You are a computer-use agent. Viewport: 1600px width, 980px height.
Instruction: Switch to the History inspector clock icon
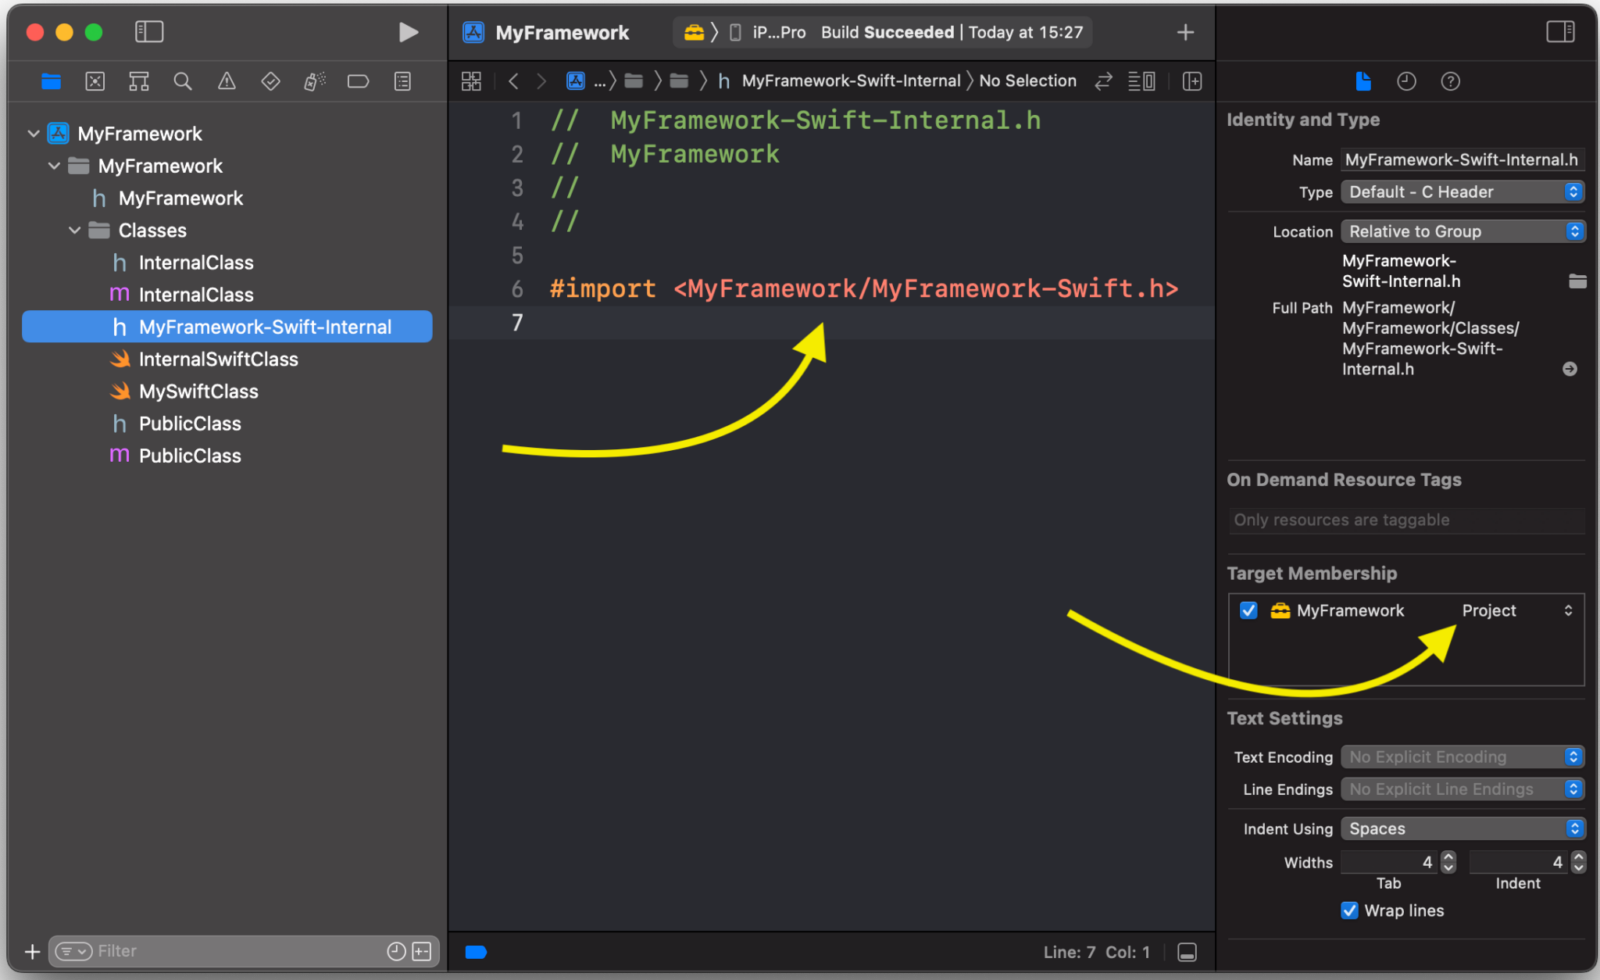click(1406, 81)
